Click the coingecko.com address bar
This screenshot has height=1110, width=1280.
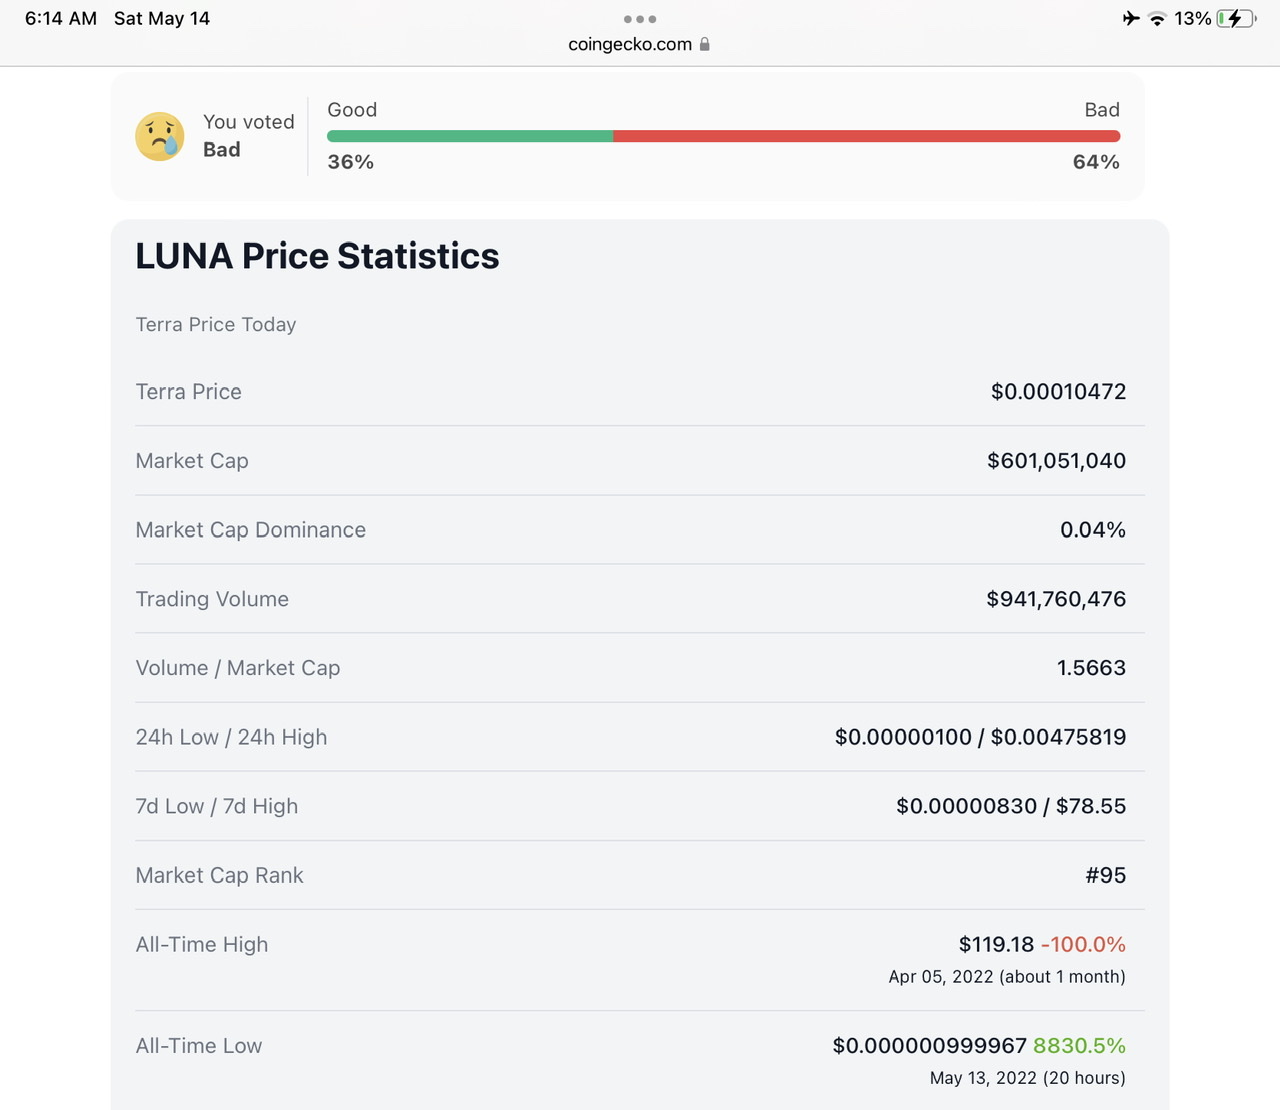[x=630, y=44]
